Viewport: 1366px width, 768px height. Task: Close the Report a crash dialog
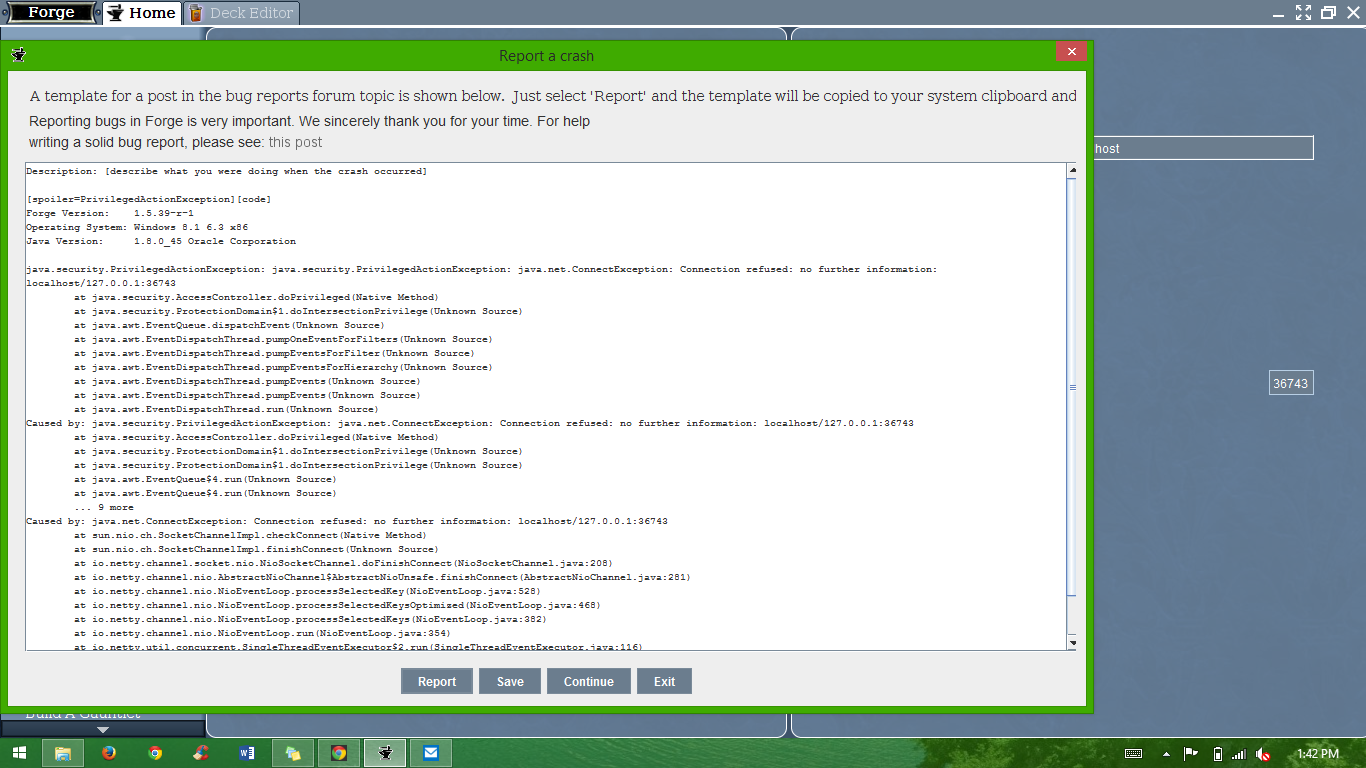pyautogui.click(x=1071, y=52)
